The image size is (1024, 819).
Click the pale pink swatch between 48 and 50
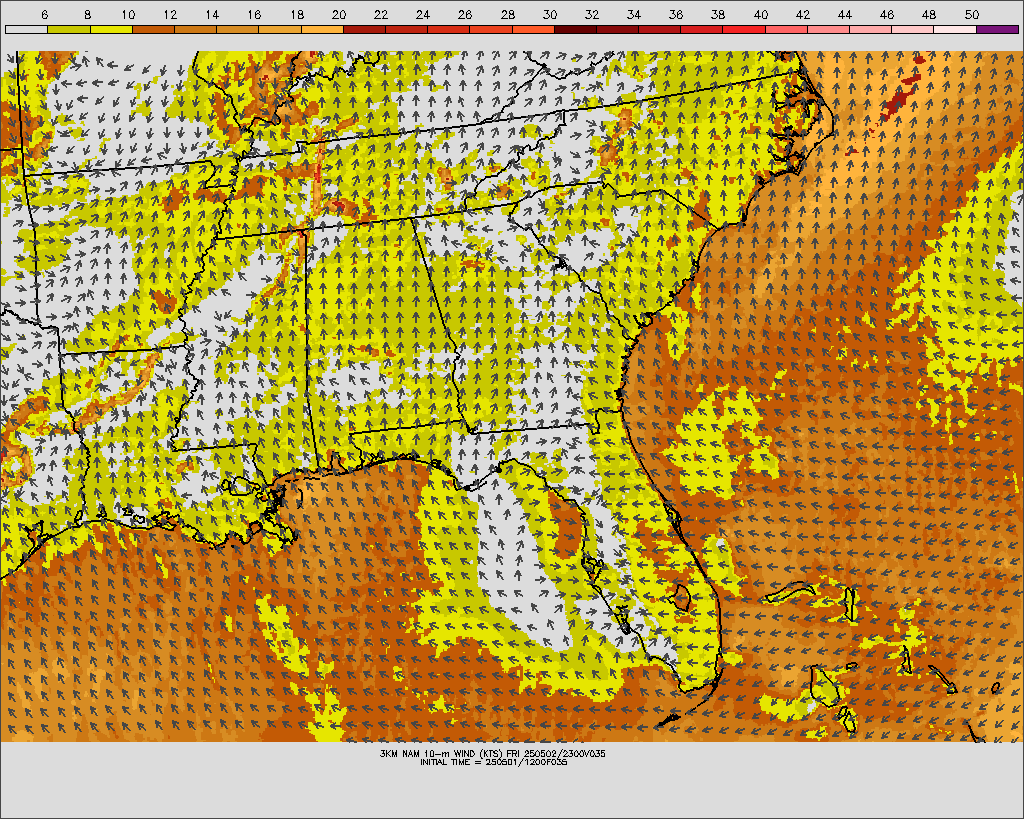pyautogui.click(x=955, y=29)
